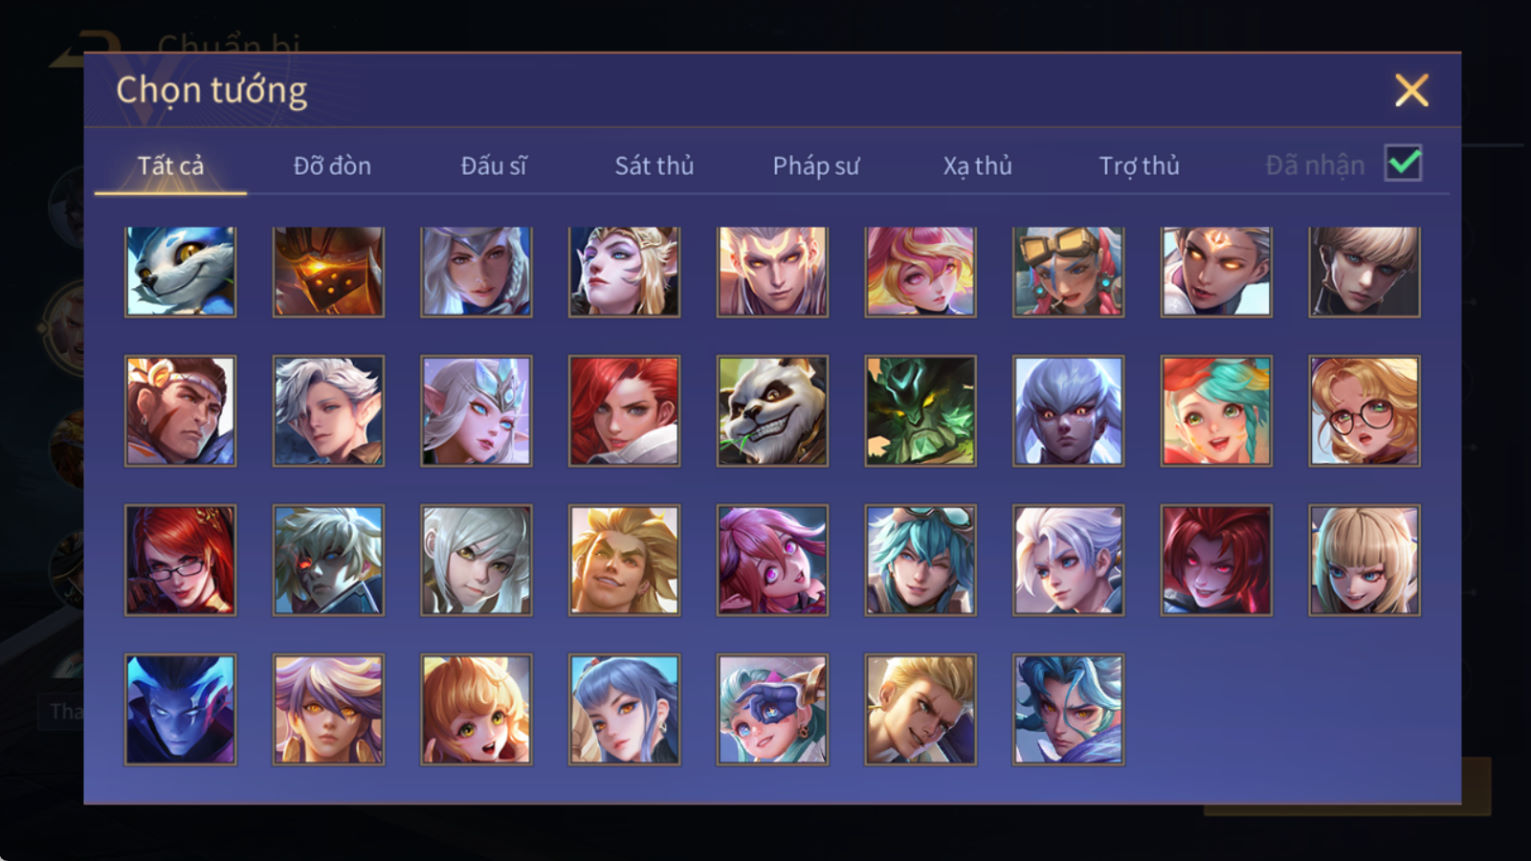The width and height of the screenshot is (1531, 861).
Task: Pick the teal-haired hero with goggles
Action: (x=920, y=560)
